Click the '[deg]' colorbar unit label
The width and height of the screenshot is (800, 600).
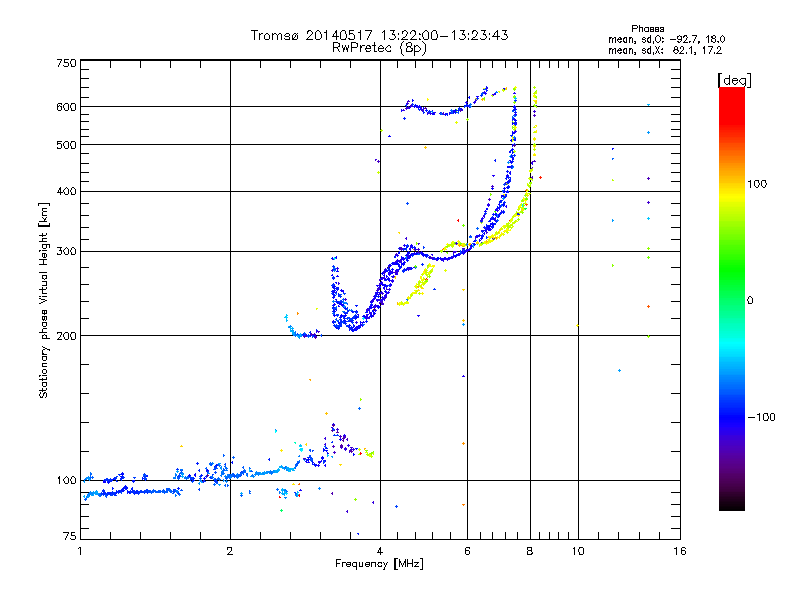(x=734, y=81)
